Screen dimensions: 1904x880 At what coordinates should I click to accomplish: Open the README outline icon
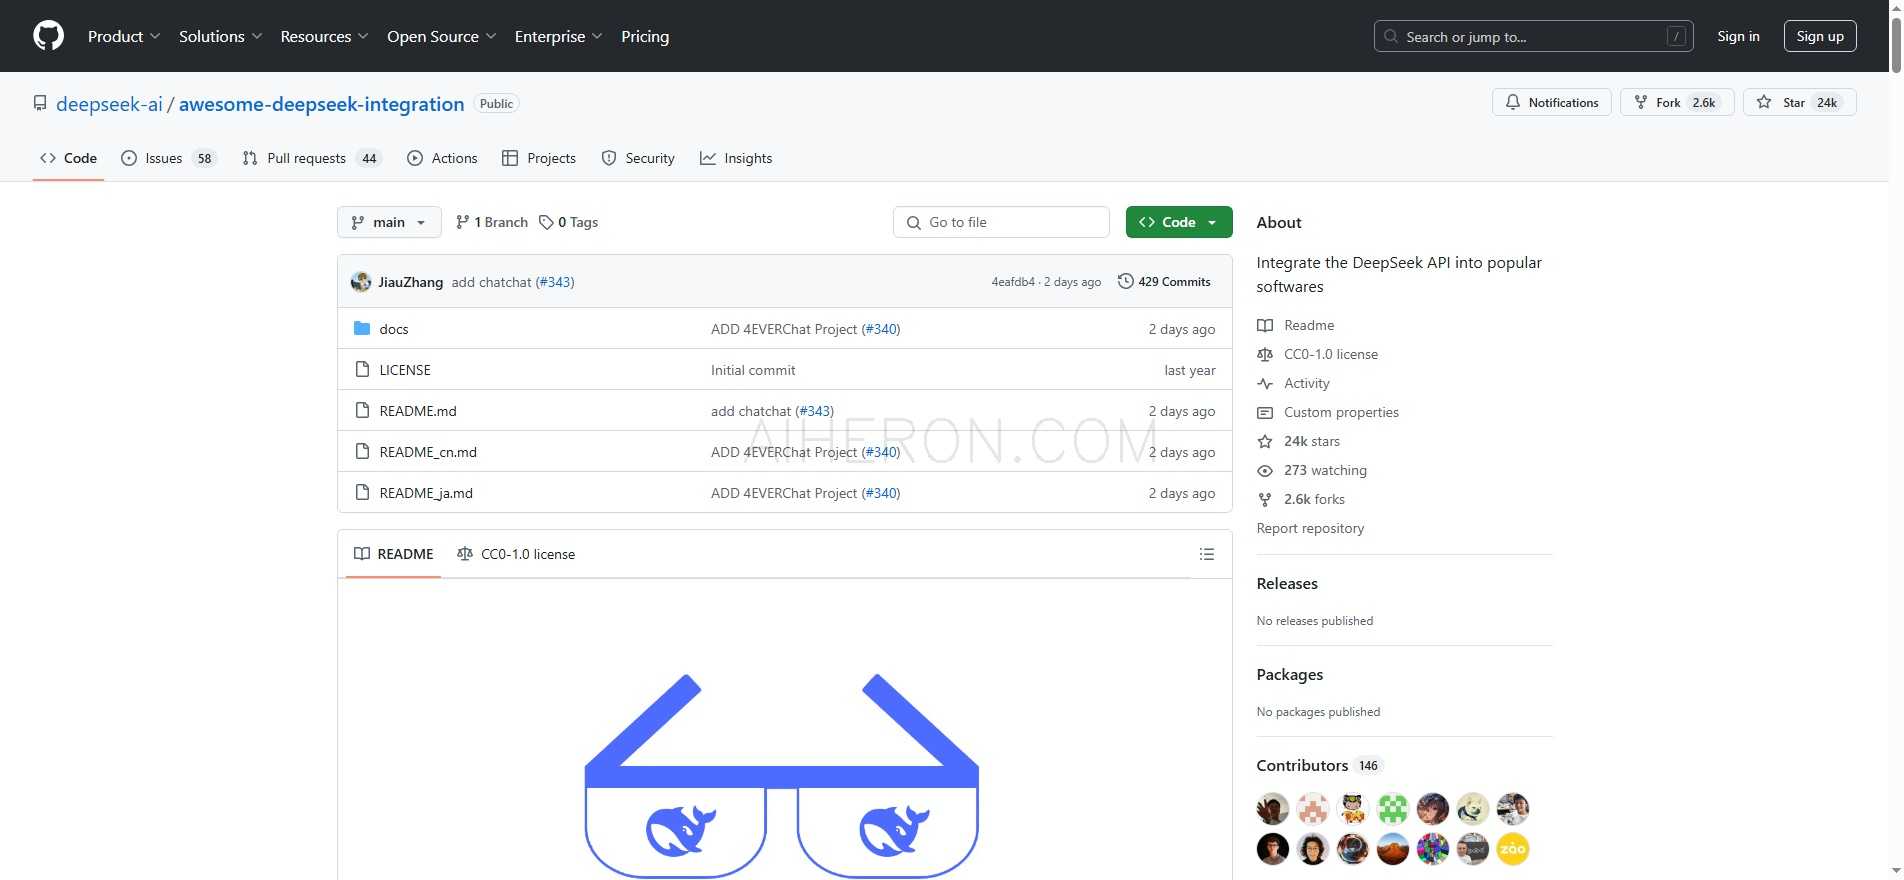(x=1207, y=554)
